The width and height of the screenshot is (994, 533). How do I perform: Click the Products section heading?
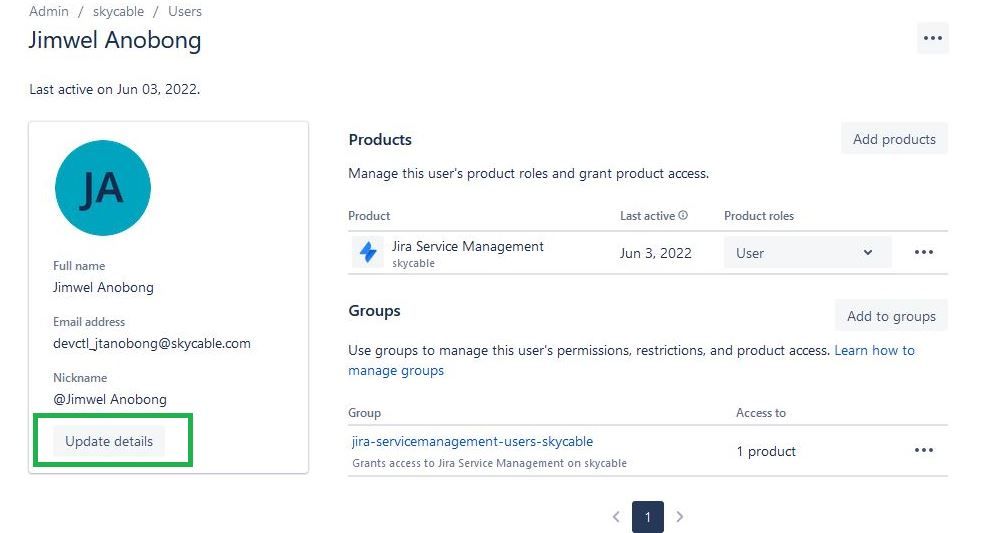[x=380, y=139]
